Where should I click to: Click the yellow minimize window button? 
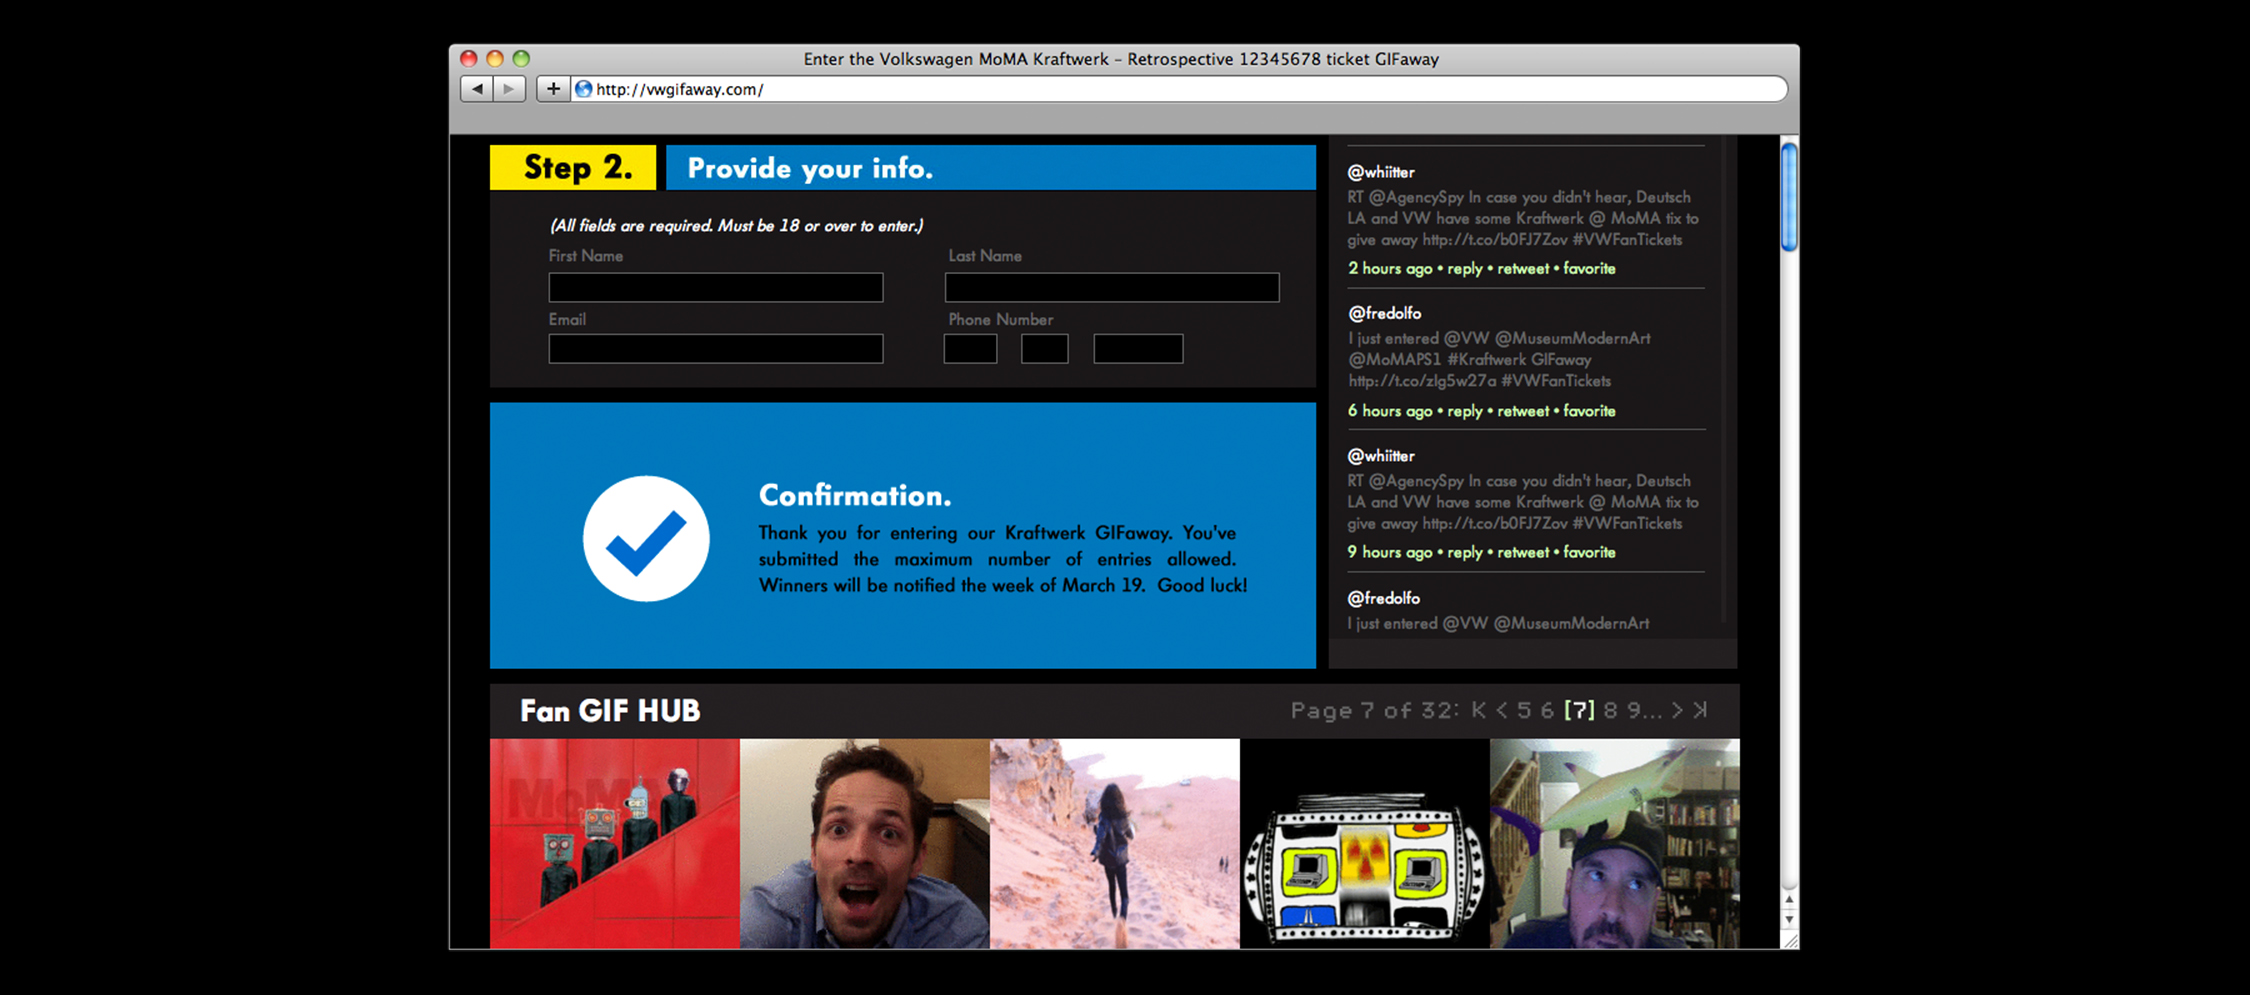494,59
